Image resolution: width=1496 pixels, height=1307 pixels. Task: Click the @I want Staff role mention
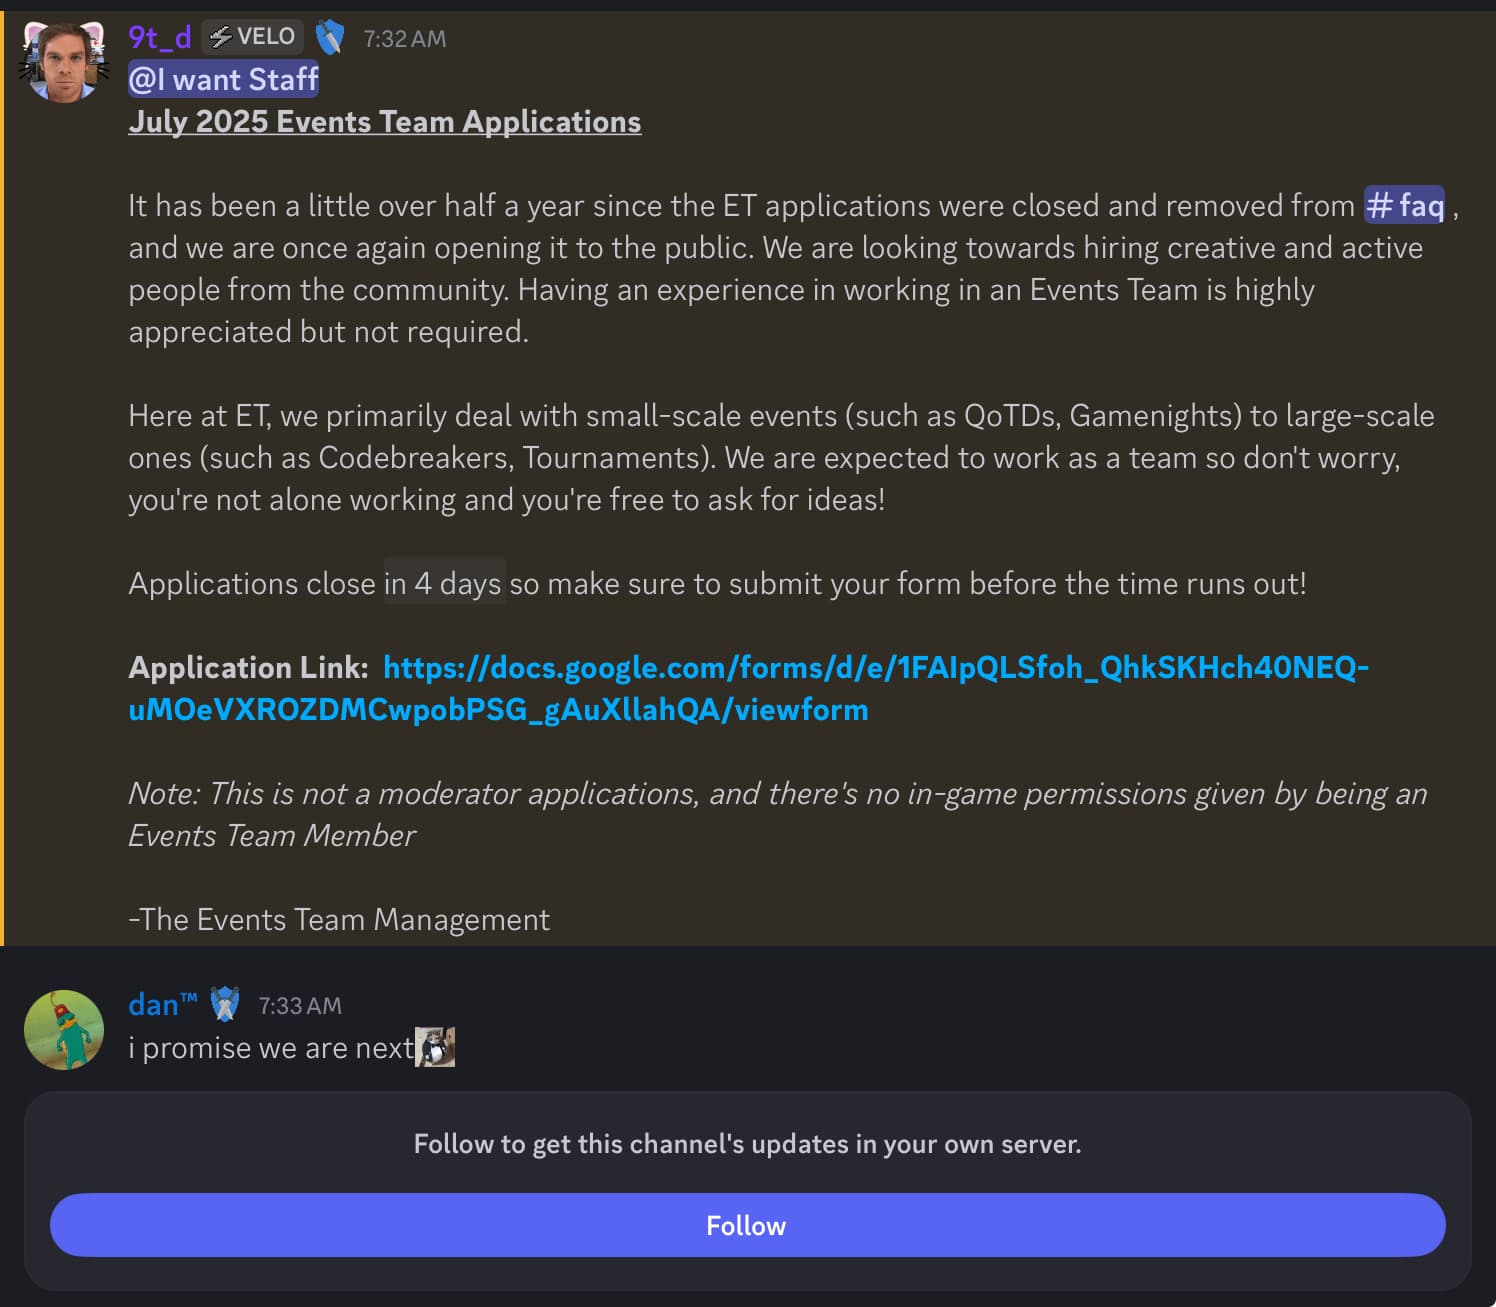pos(224,79)
